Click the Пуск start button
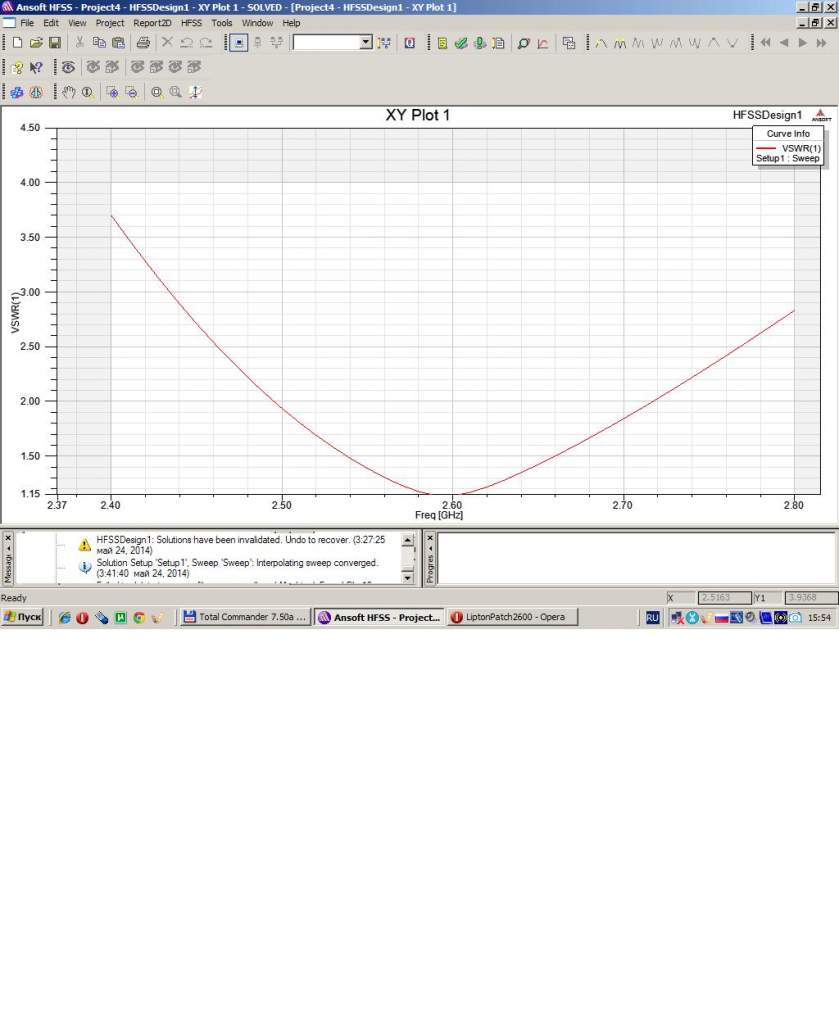This screenshot has height=1024, width=839. (x=23, y=617)
